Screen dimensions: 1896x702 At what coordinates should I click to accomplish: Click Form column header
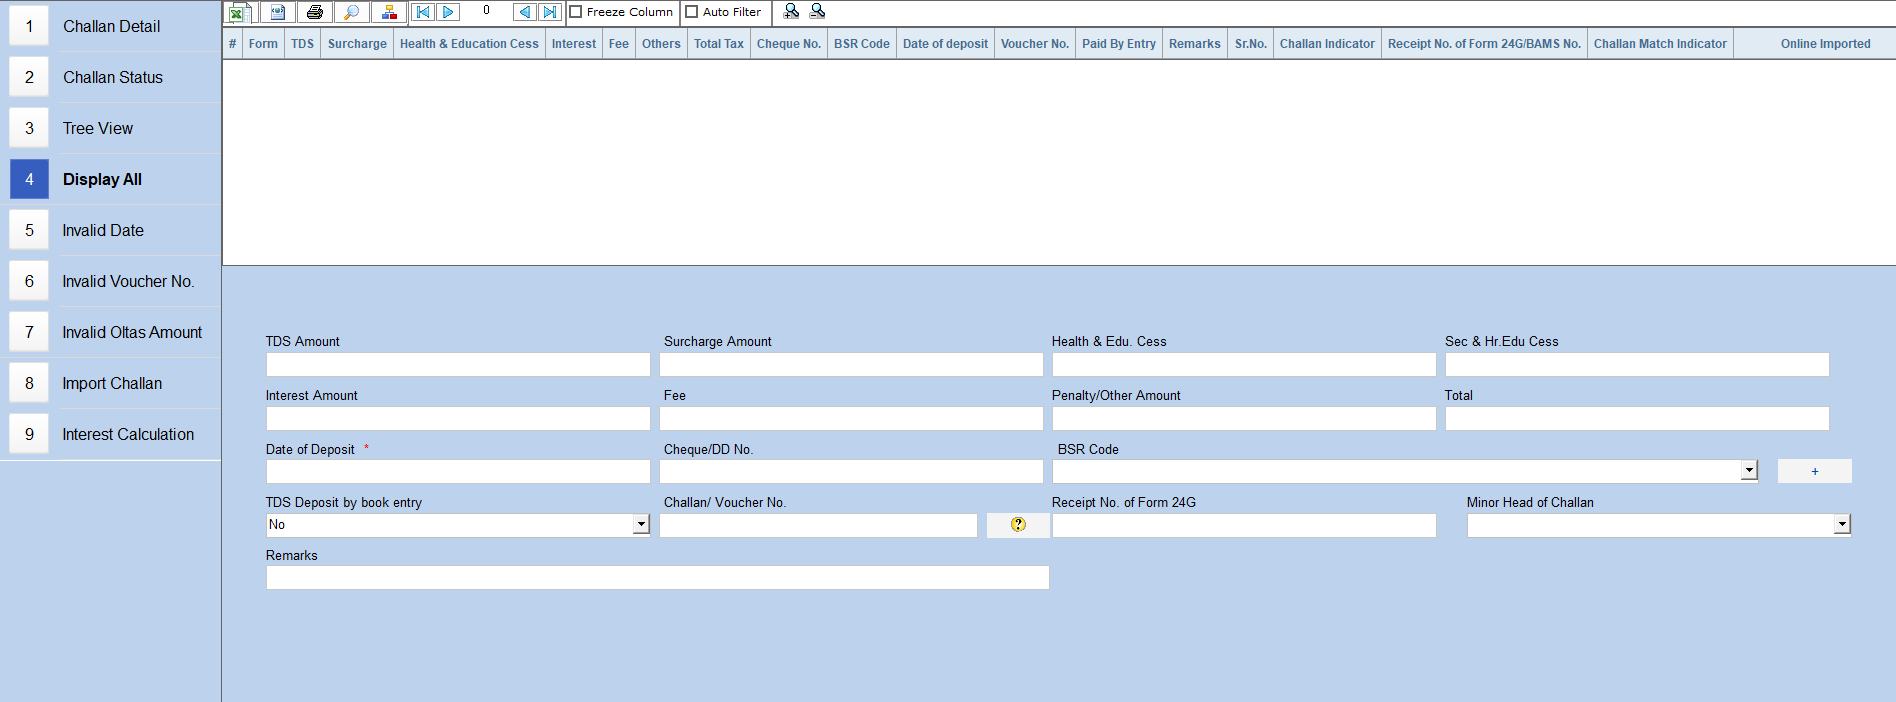click(x=263, y=44)
